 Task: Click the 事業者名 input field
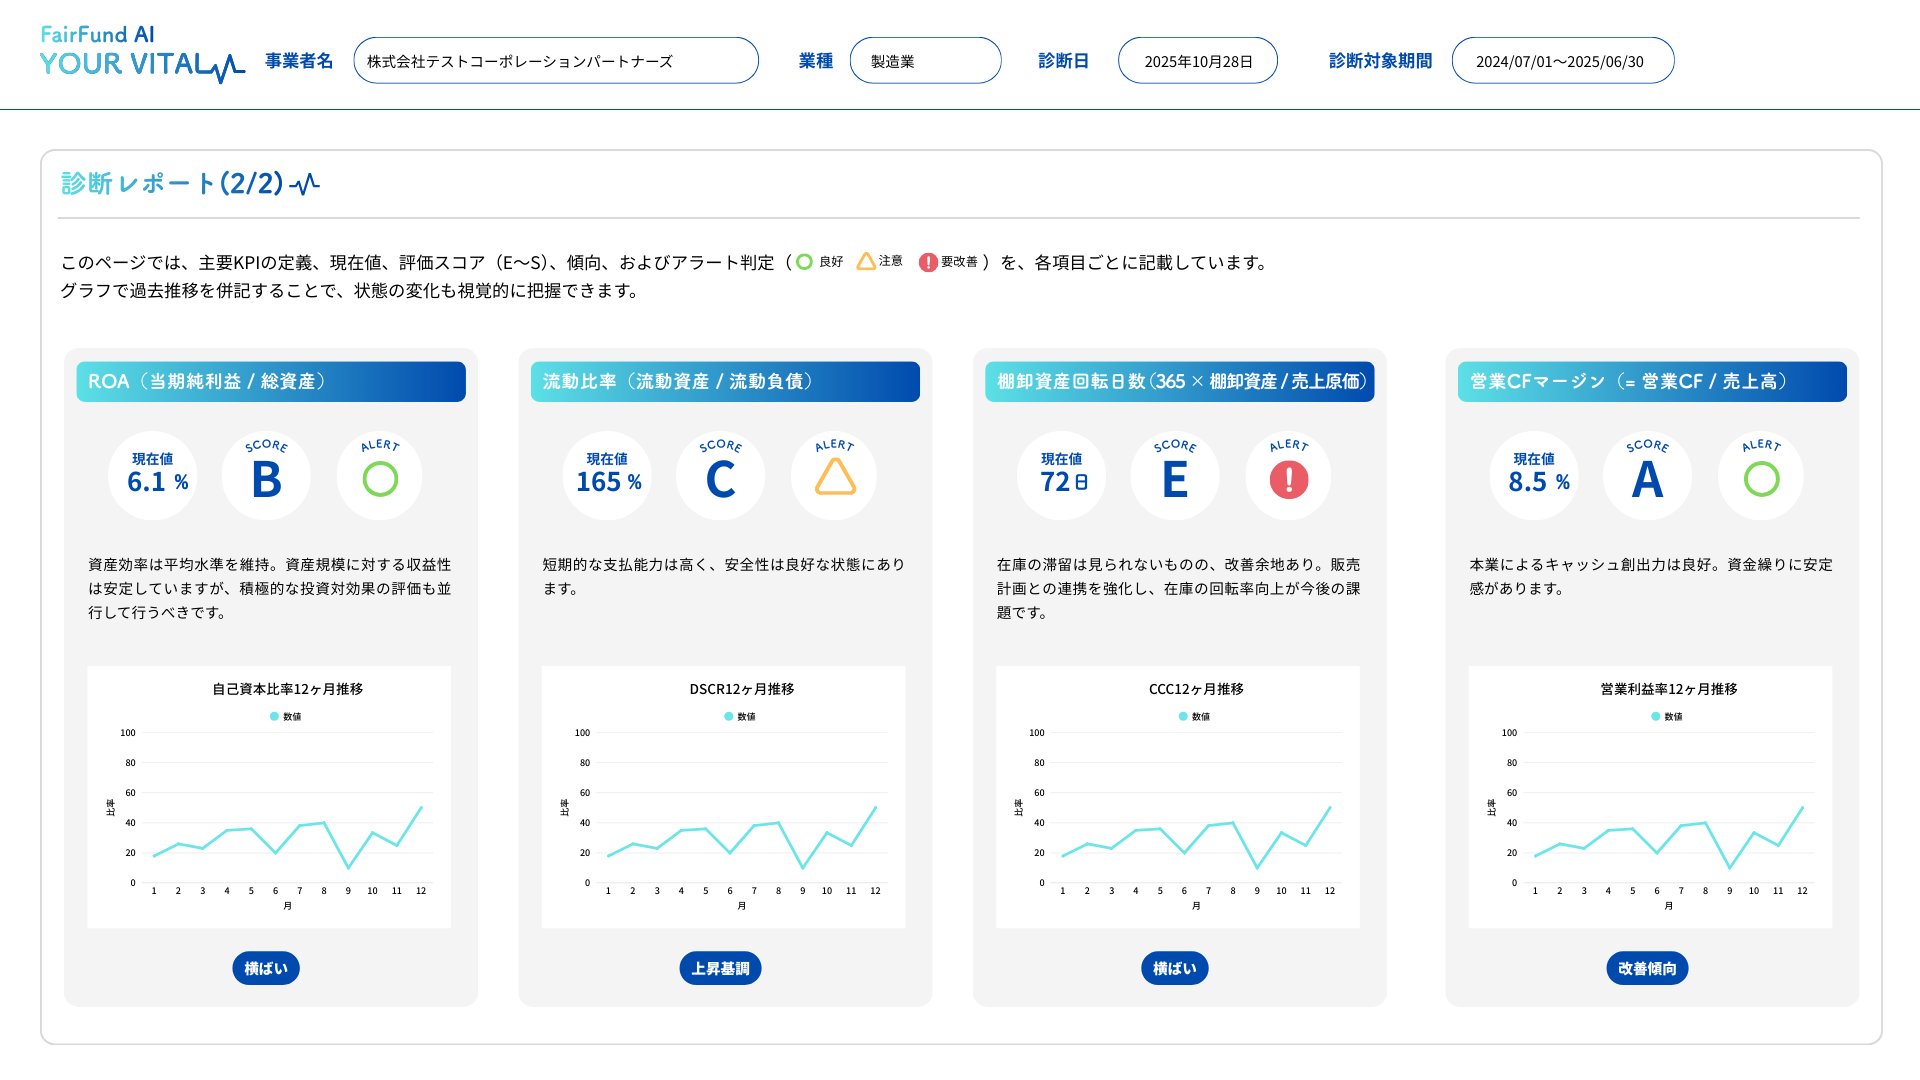(556, 60)
